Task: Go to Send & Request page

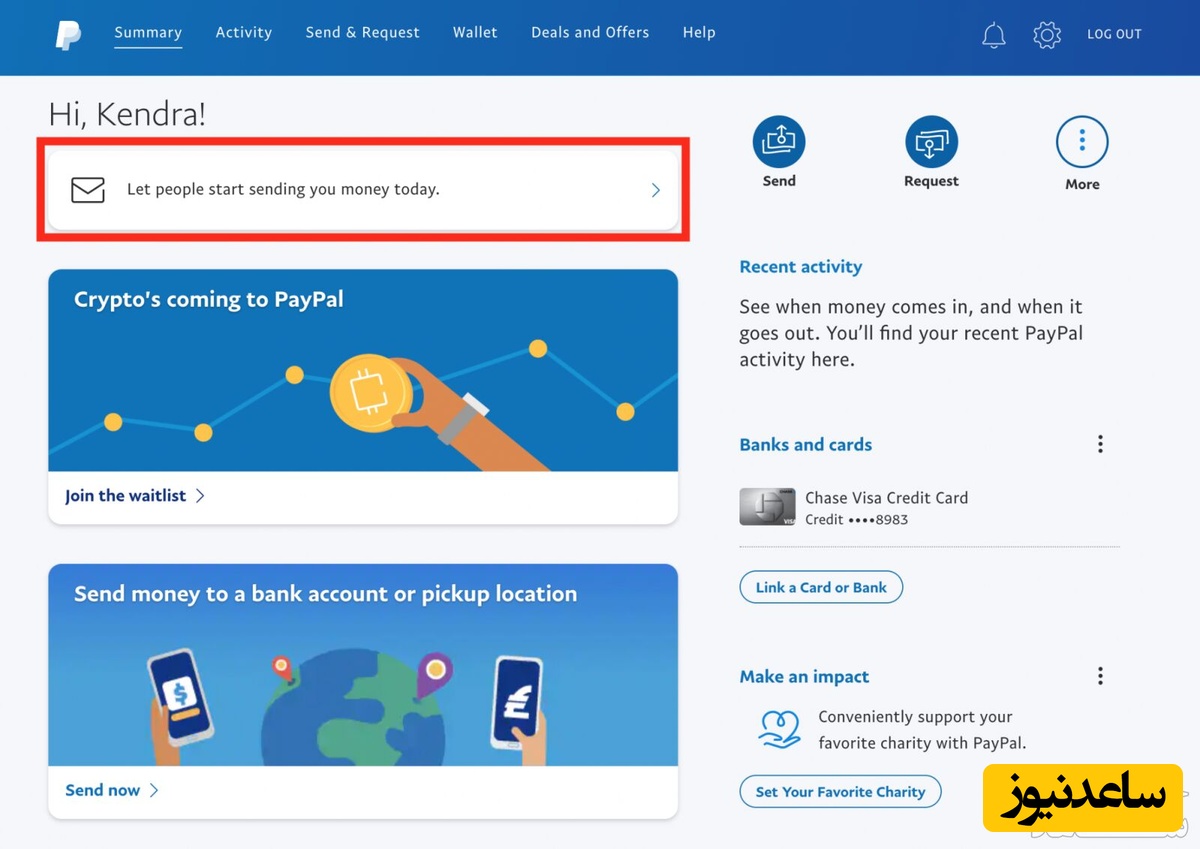Action: [362, 33]
